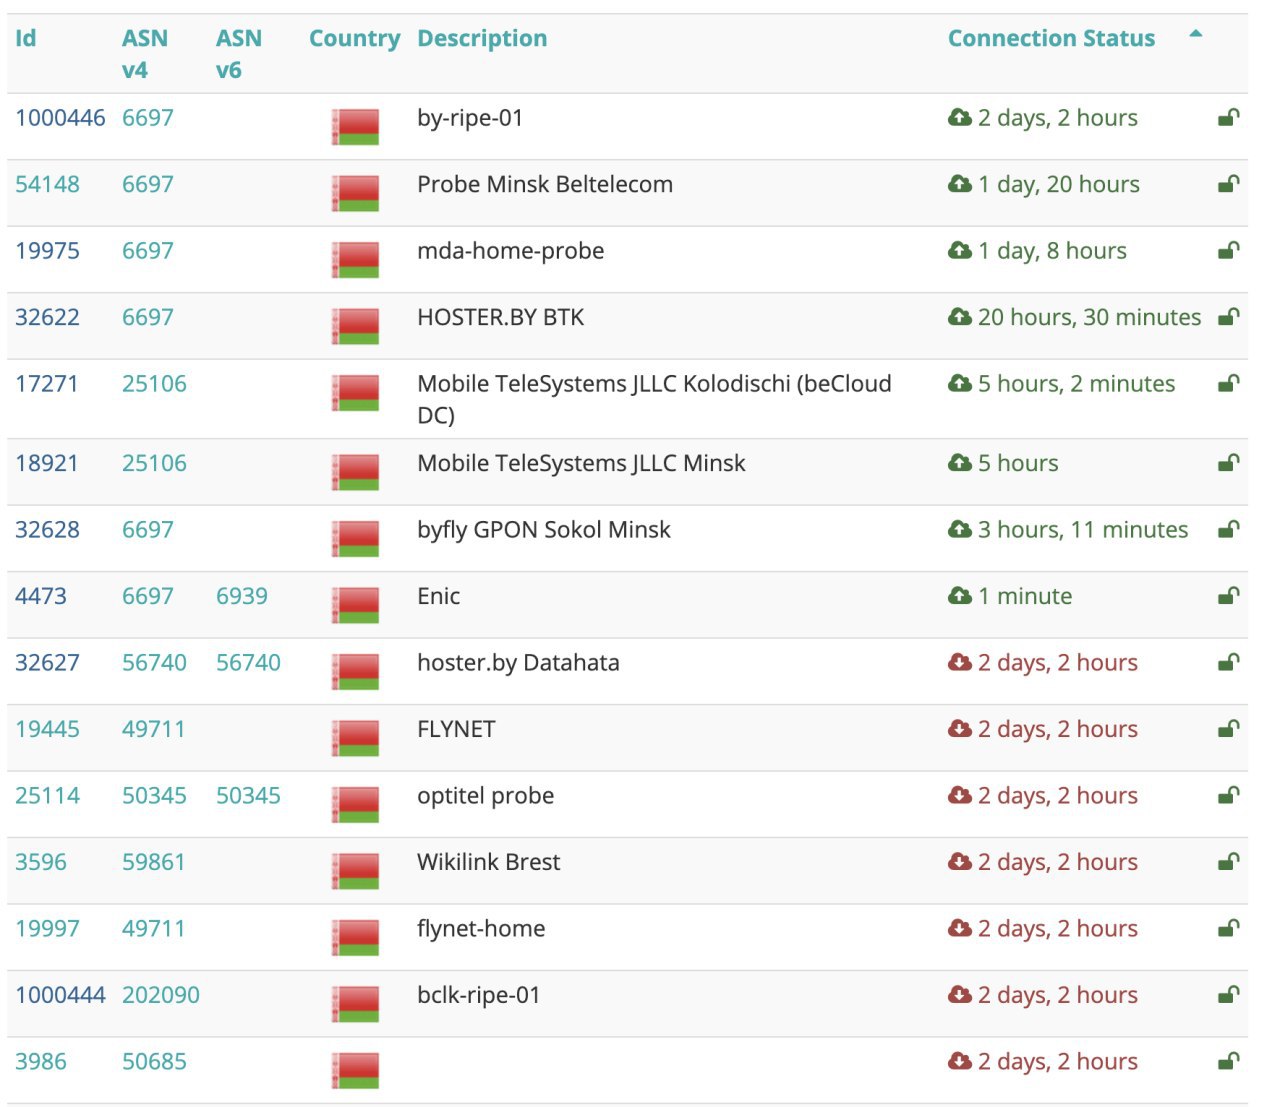
Task: Click the description 'Wikilink Brest'
Action: point(488,862)
